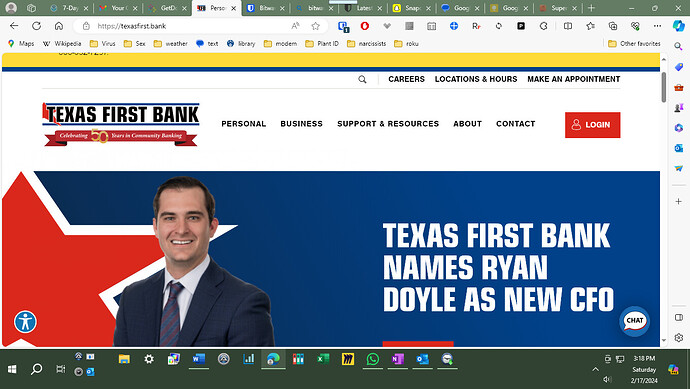Open the Collections toolbar icon
The width and height of the screenshot is (690, 389).
coord(613,26)
